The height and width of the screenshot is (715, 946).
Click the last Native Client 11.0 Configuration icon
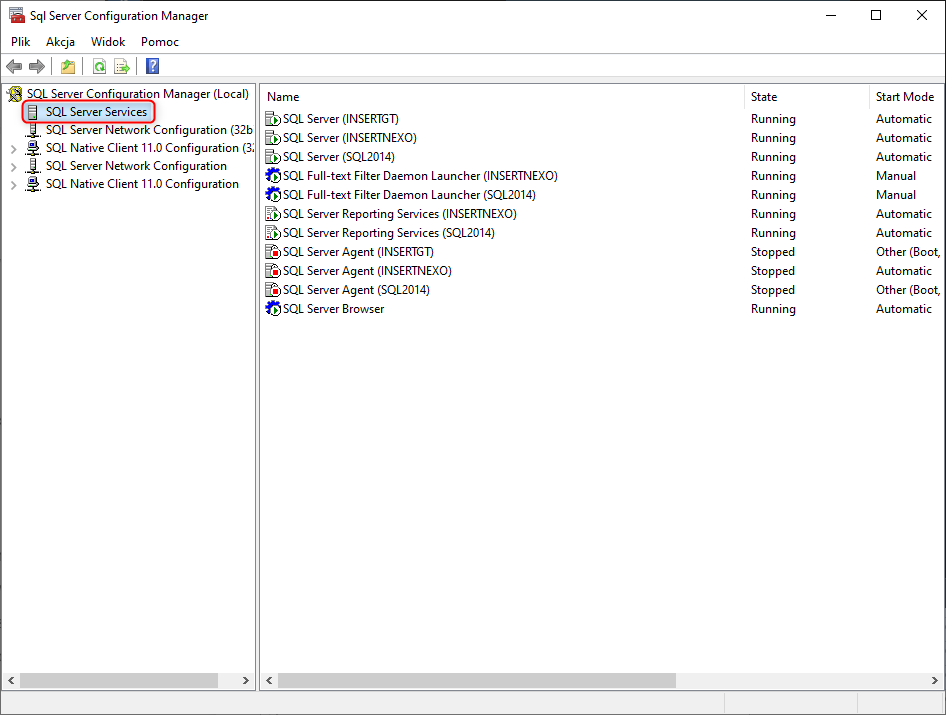33,184
